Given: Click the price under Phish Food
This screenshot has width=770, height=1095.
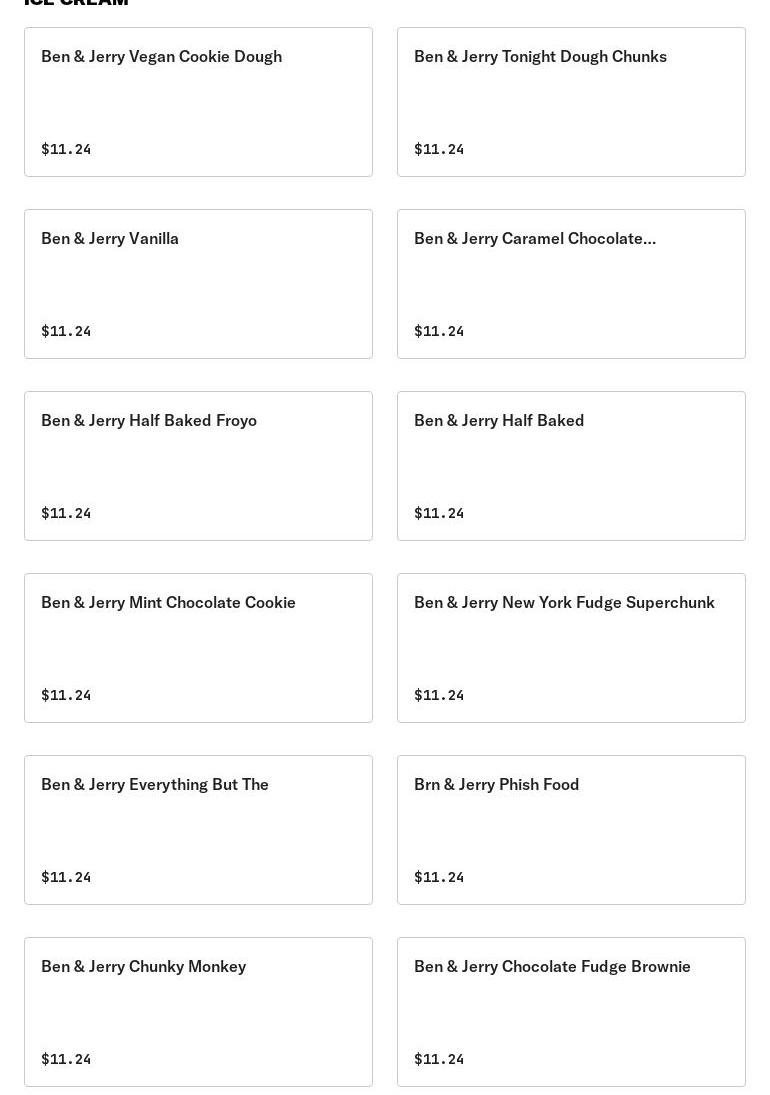Looking at the screenshot, I should pyautogui.click(x=439, y=877).
